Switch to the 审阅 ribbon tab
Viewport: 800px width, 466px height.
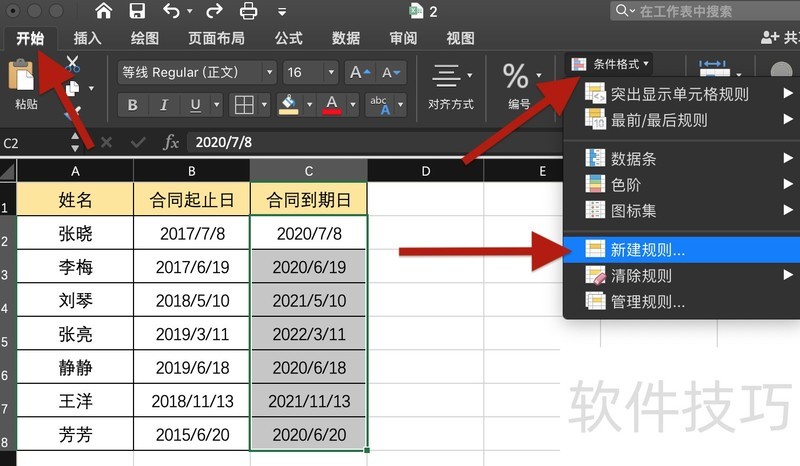pos(403,38)
